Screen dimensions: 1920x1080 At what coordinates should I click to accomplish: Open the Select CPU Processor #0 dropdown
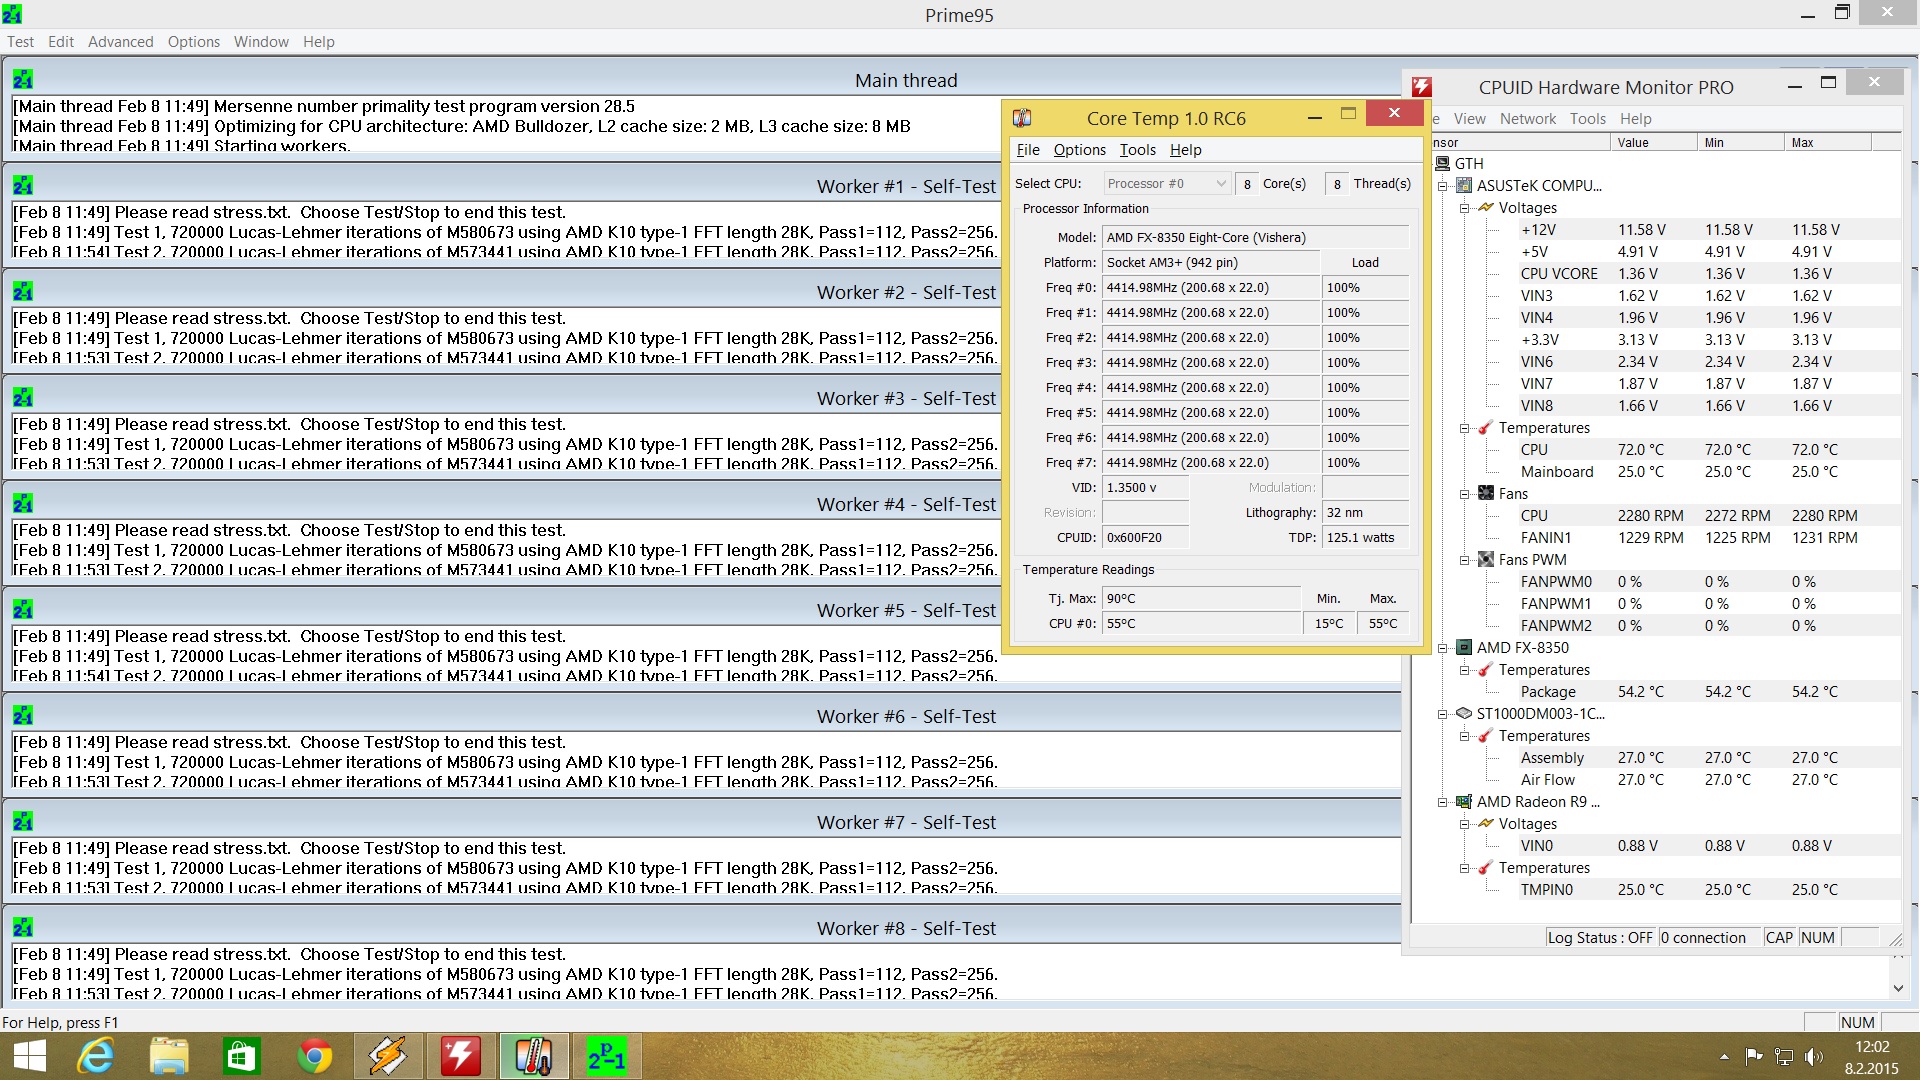1167,183
